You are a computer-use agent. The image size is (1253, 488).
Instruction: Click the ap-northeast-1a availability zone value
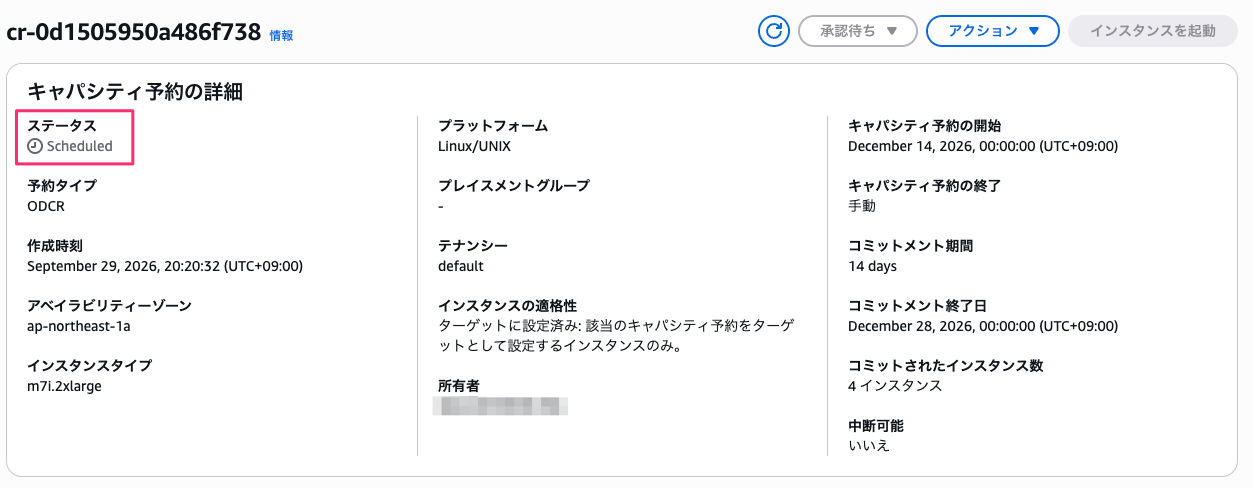coord(79,326)
